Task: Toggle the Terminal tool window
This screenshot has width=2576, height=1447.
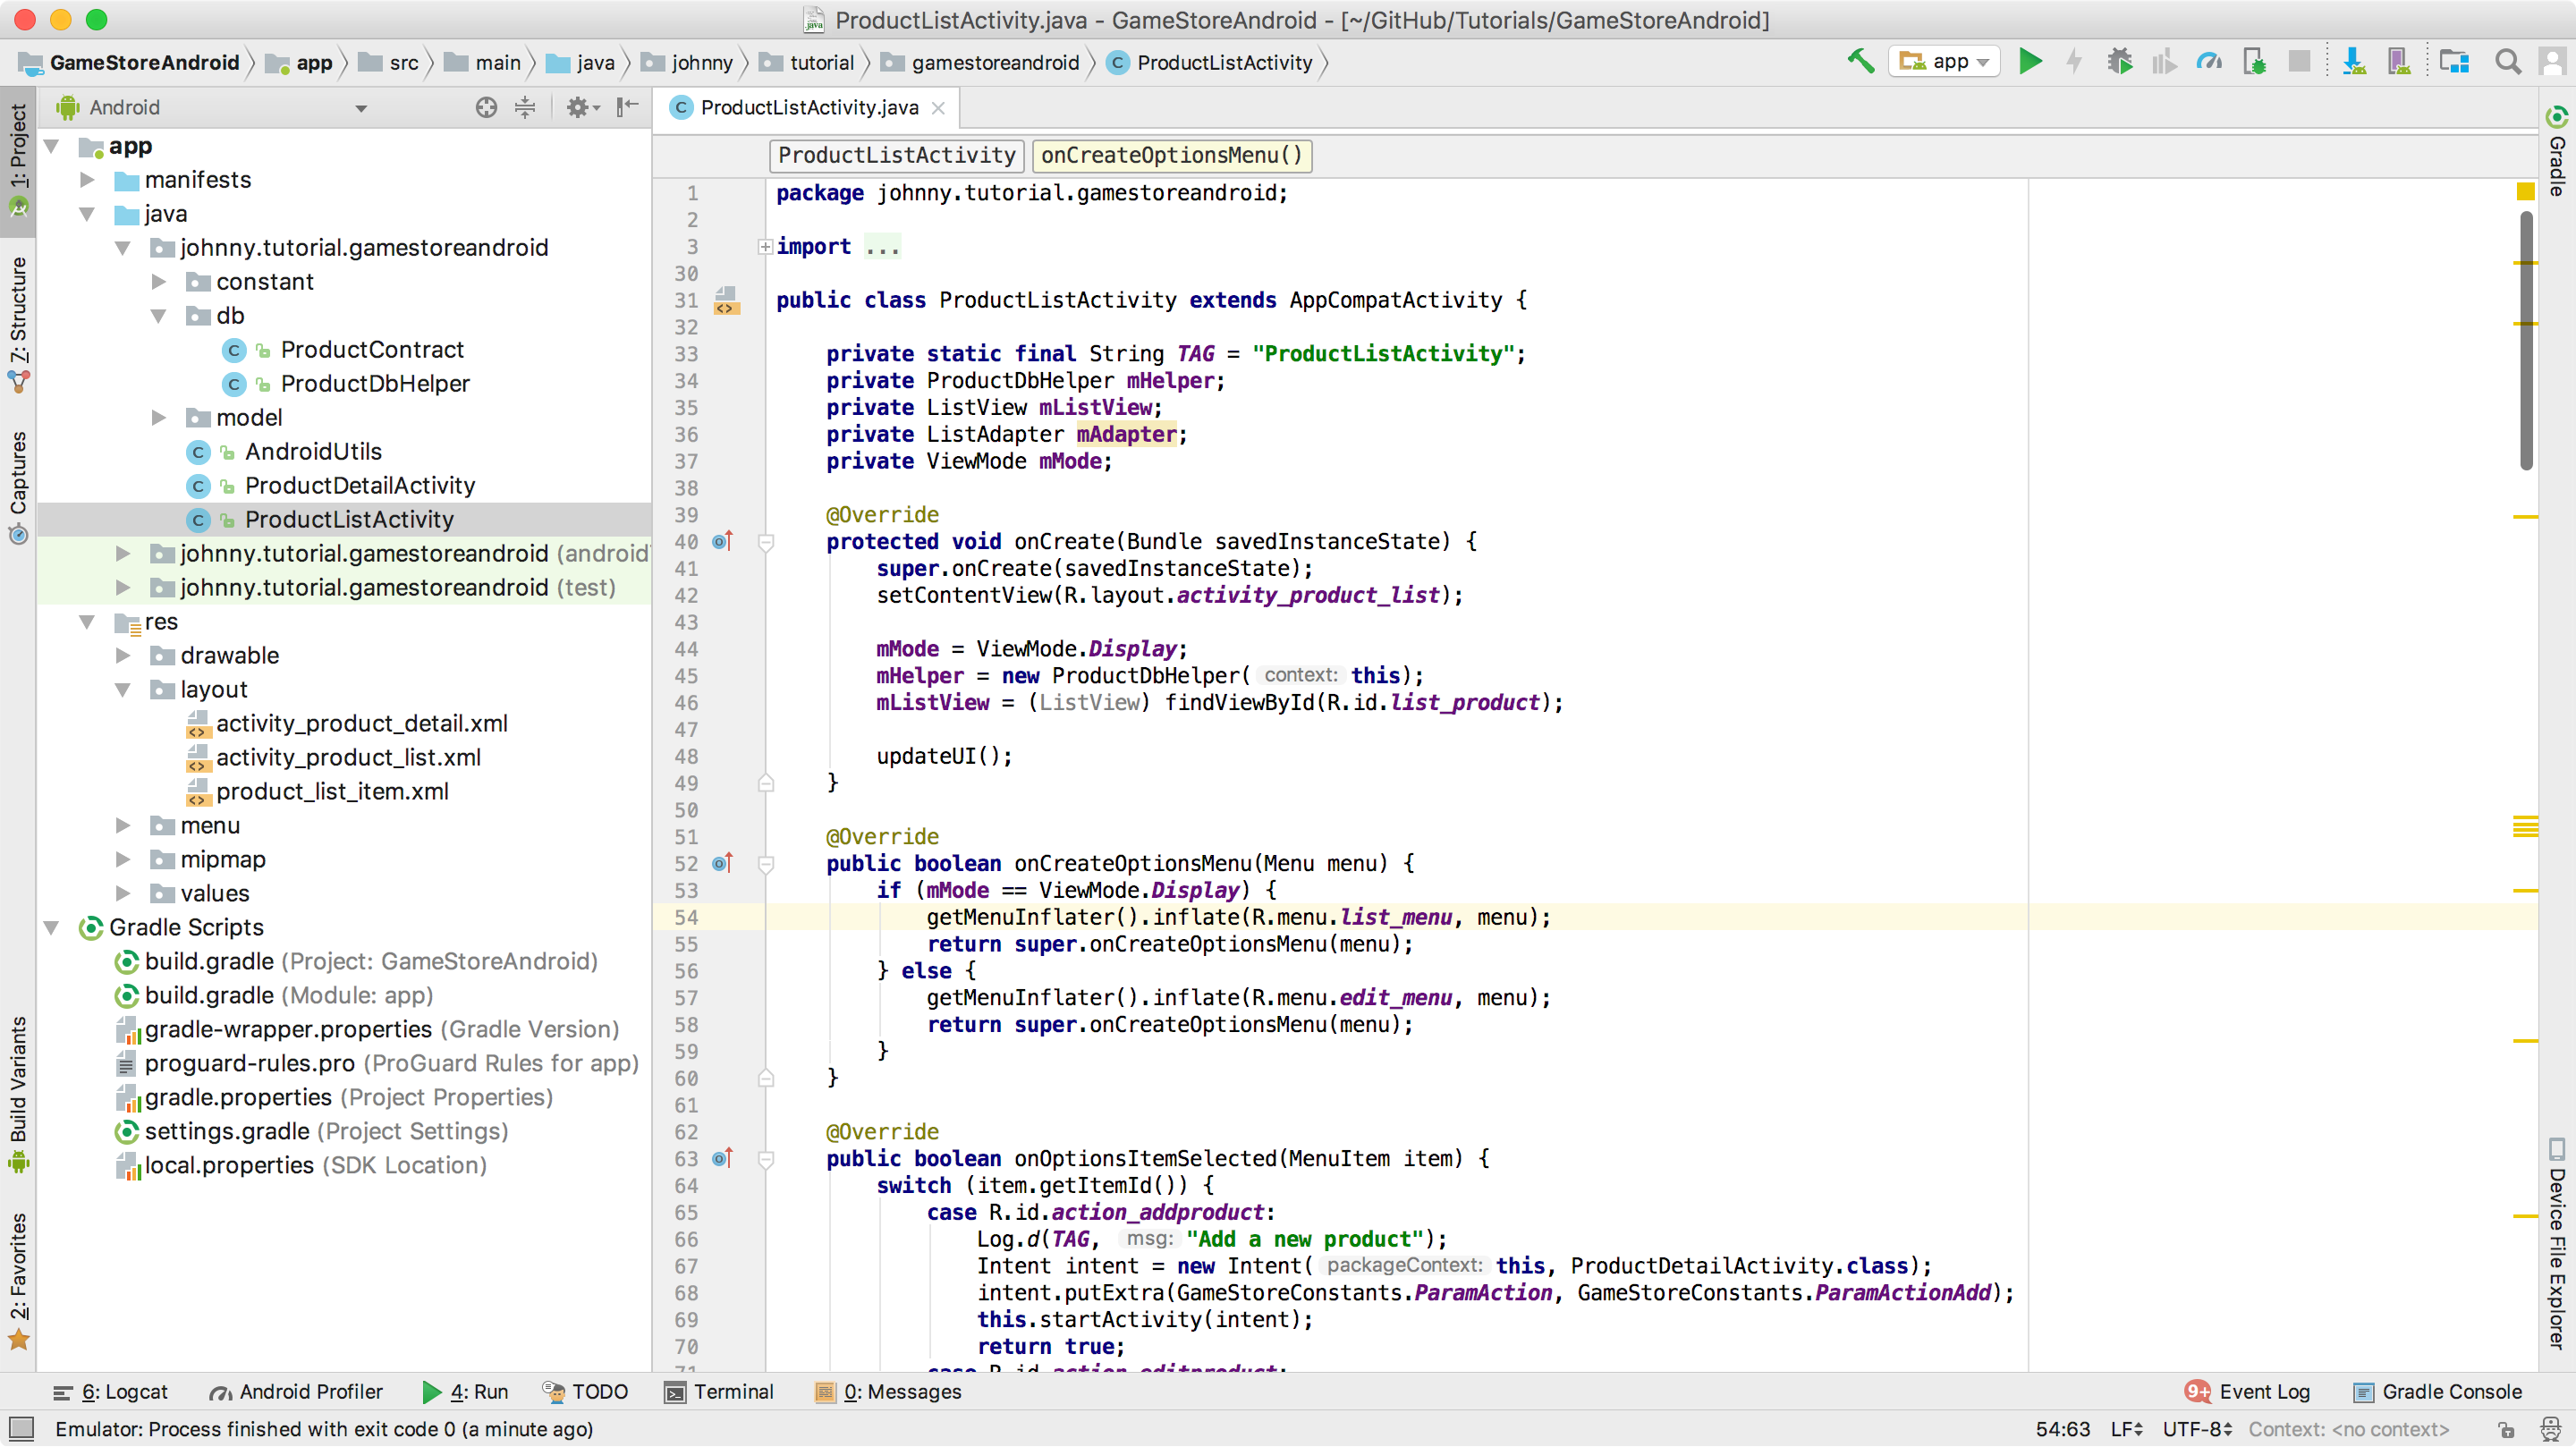Action: [720, 1392]
